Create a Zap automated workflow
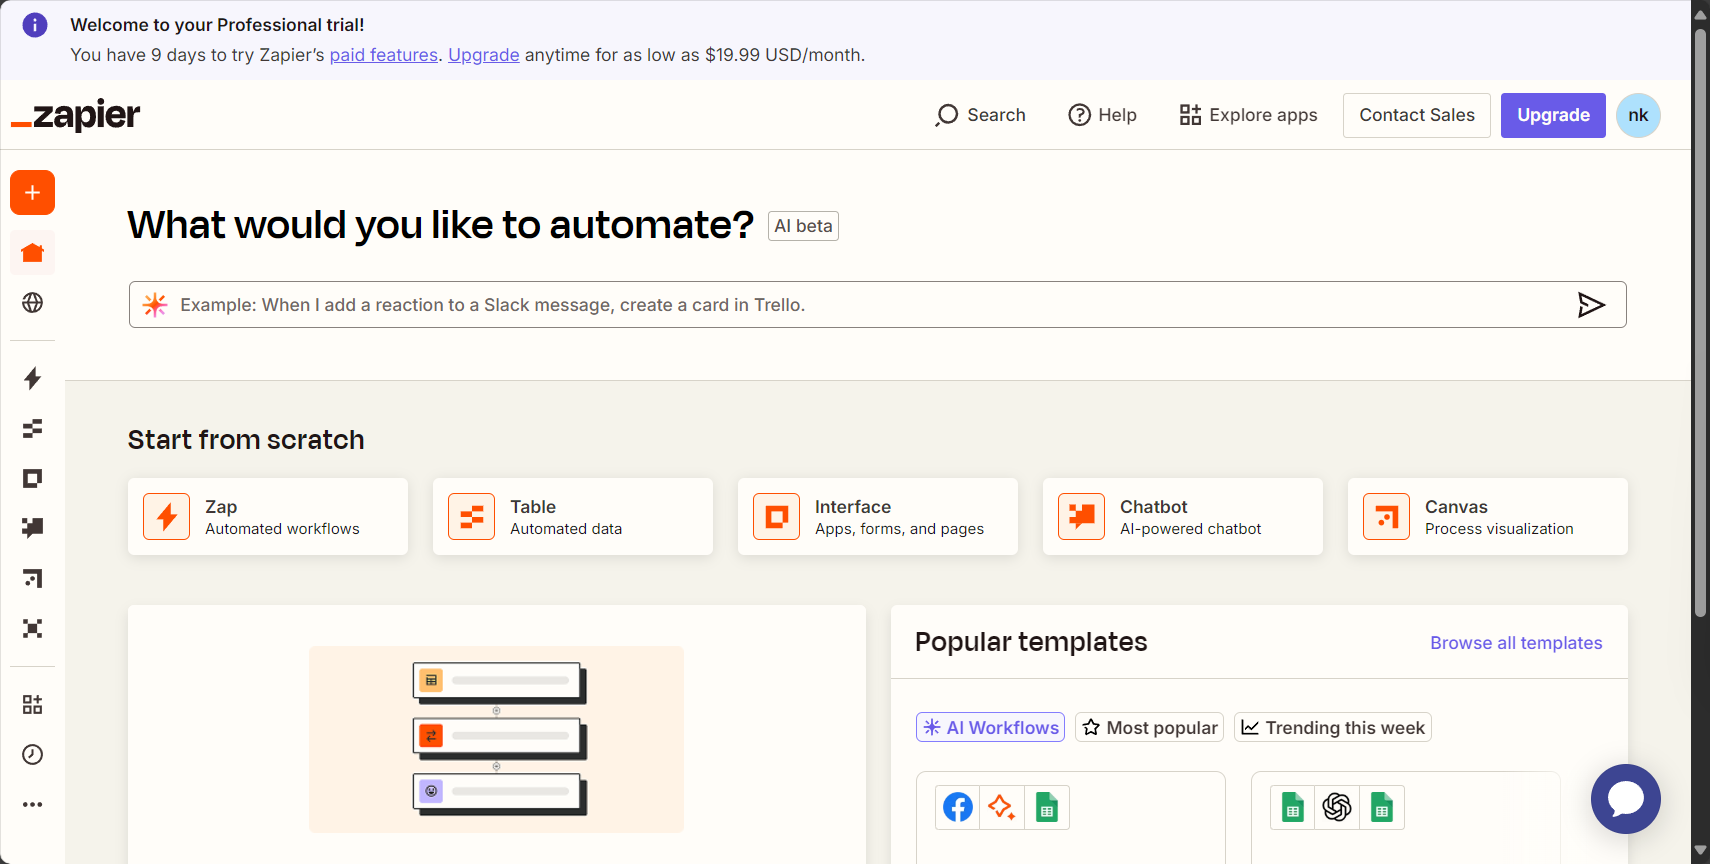Screen dimensions: 1710x864 click(x=268, y=516)
